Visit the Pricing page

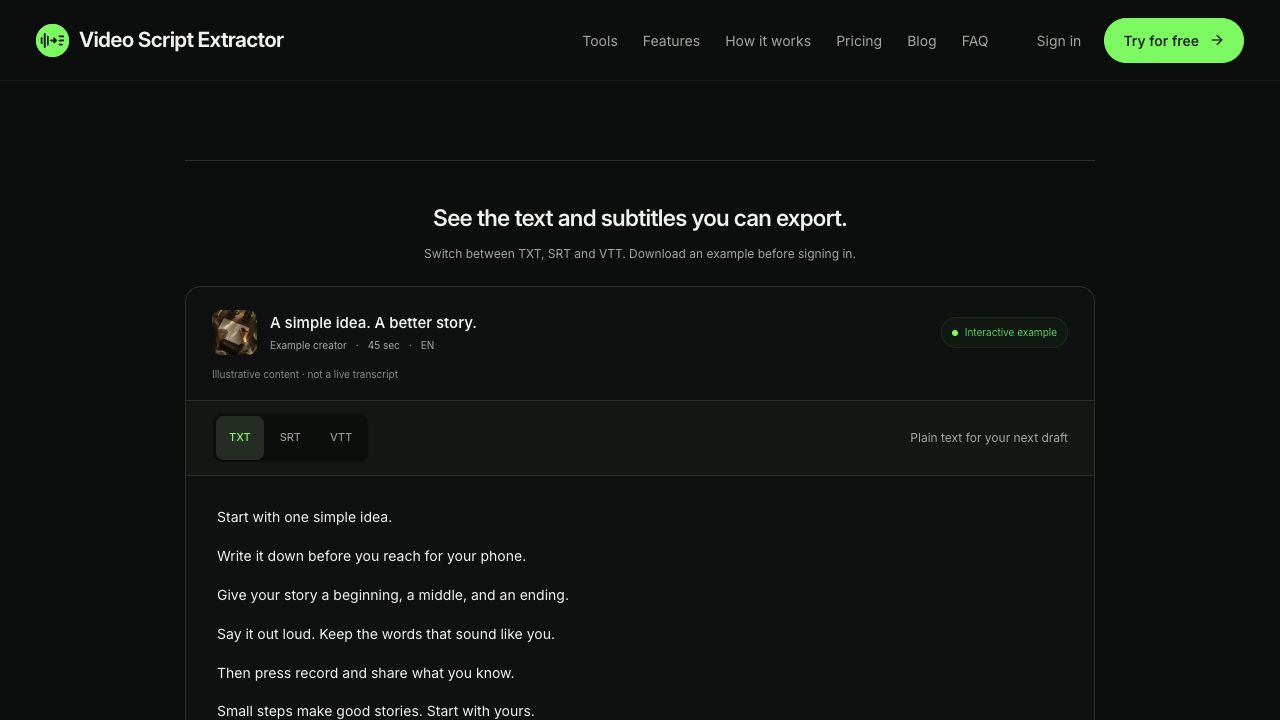859,41
